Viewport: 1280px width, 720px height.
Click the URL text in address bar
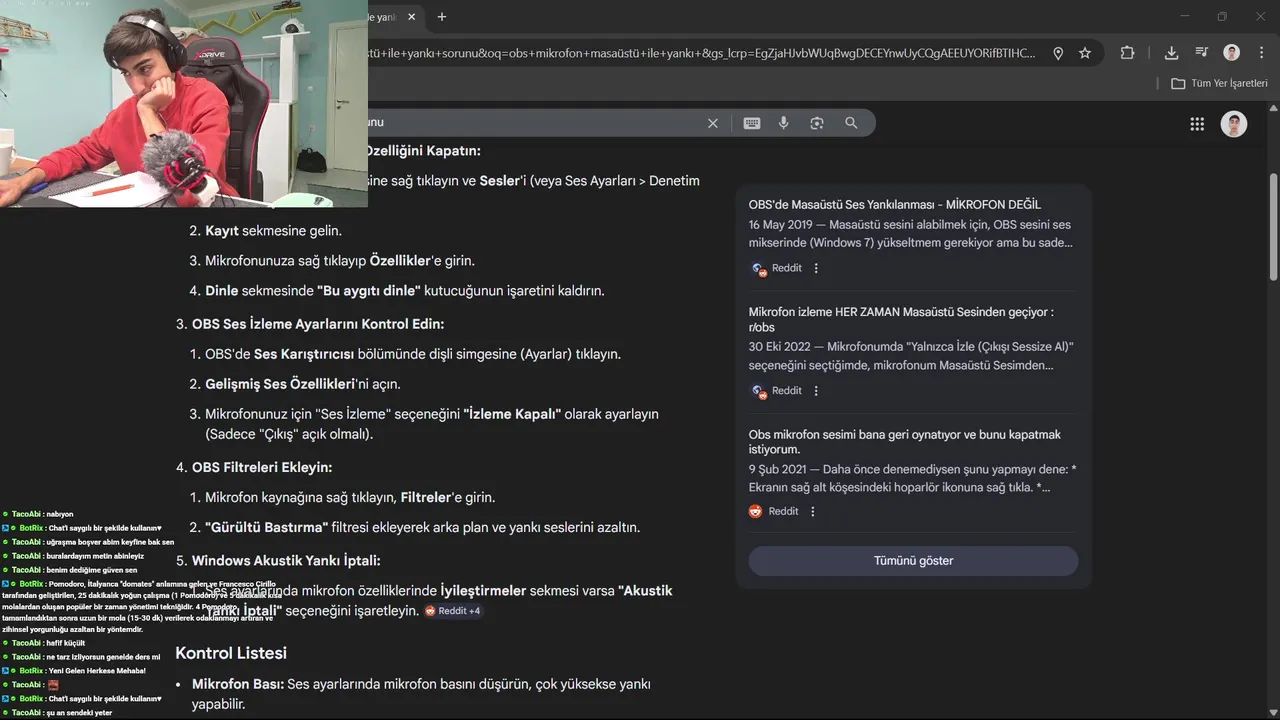pos(702,53)
